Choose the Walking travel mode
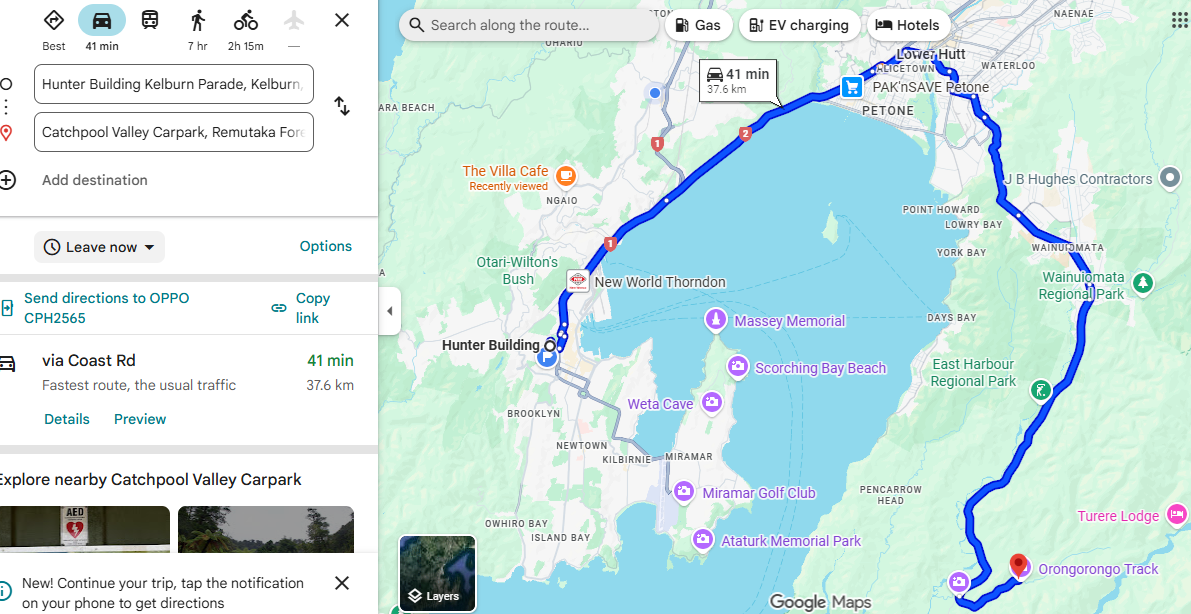Screen dimensions: 1191x614 [x=197, y=22]
